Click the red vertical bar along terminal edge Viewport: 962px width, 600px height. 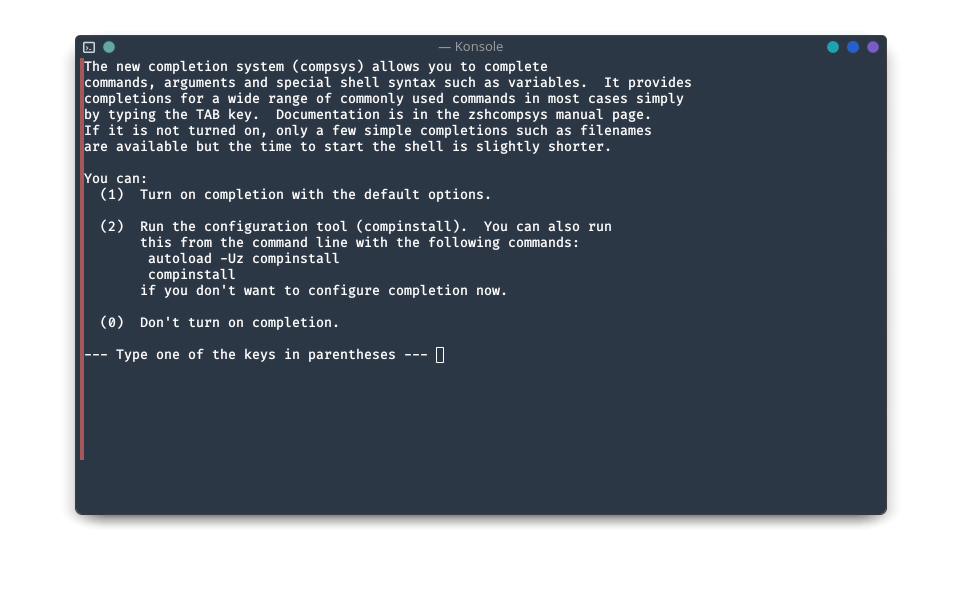82,259
